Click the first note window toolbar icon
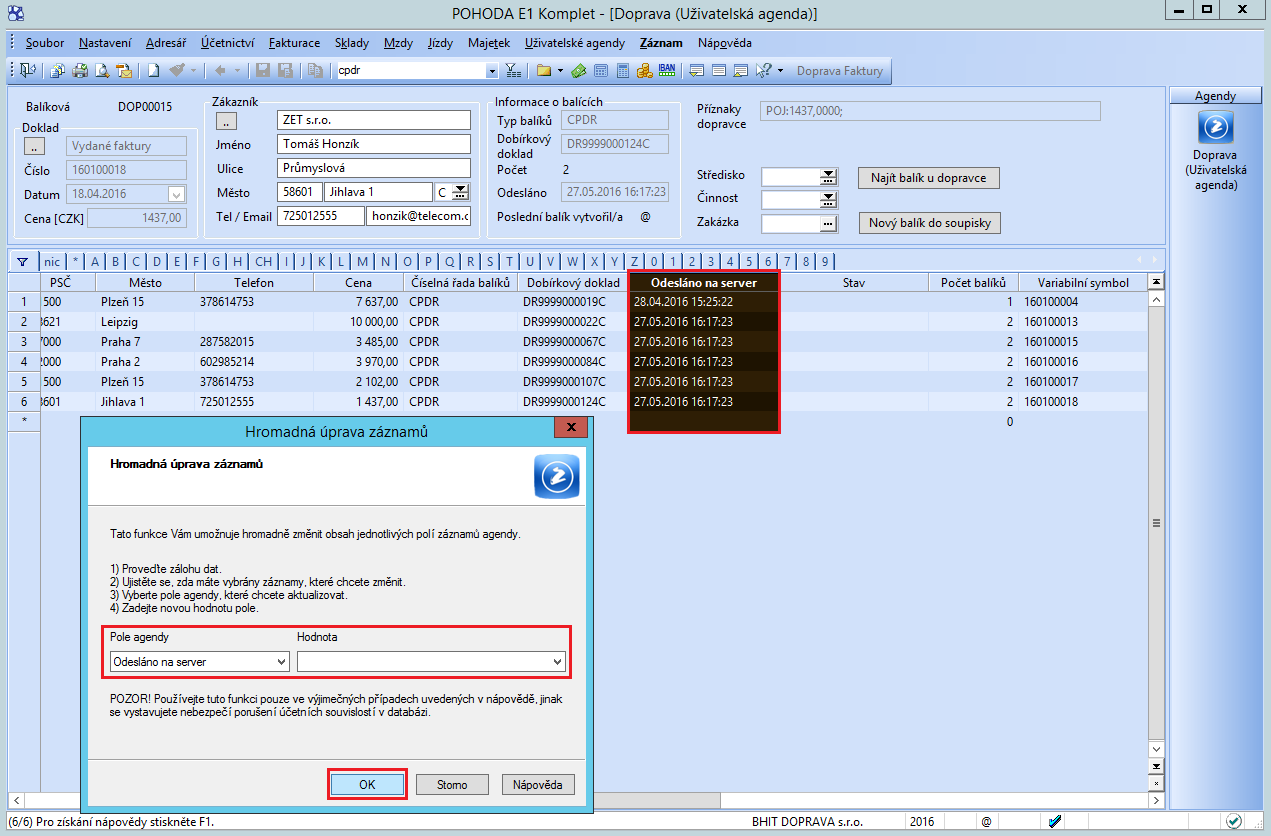The width and height of the screenshot is (1271, 836). coord(696,70)
